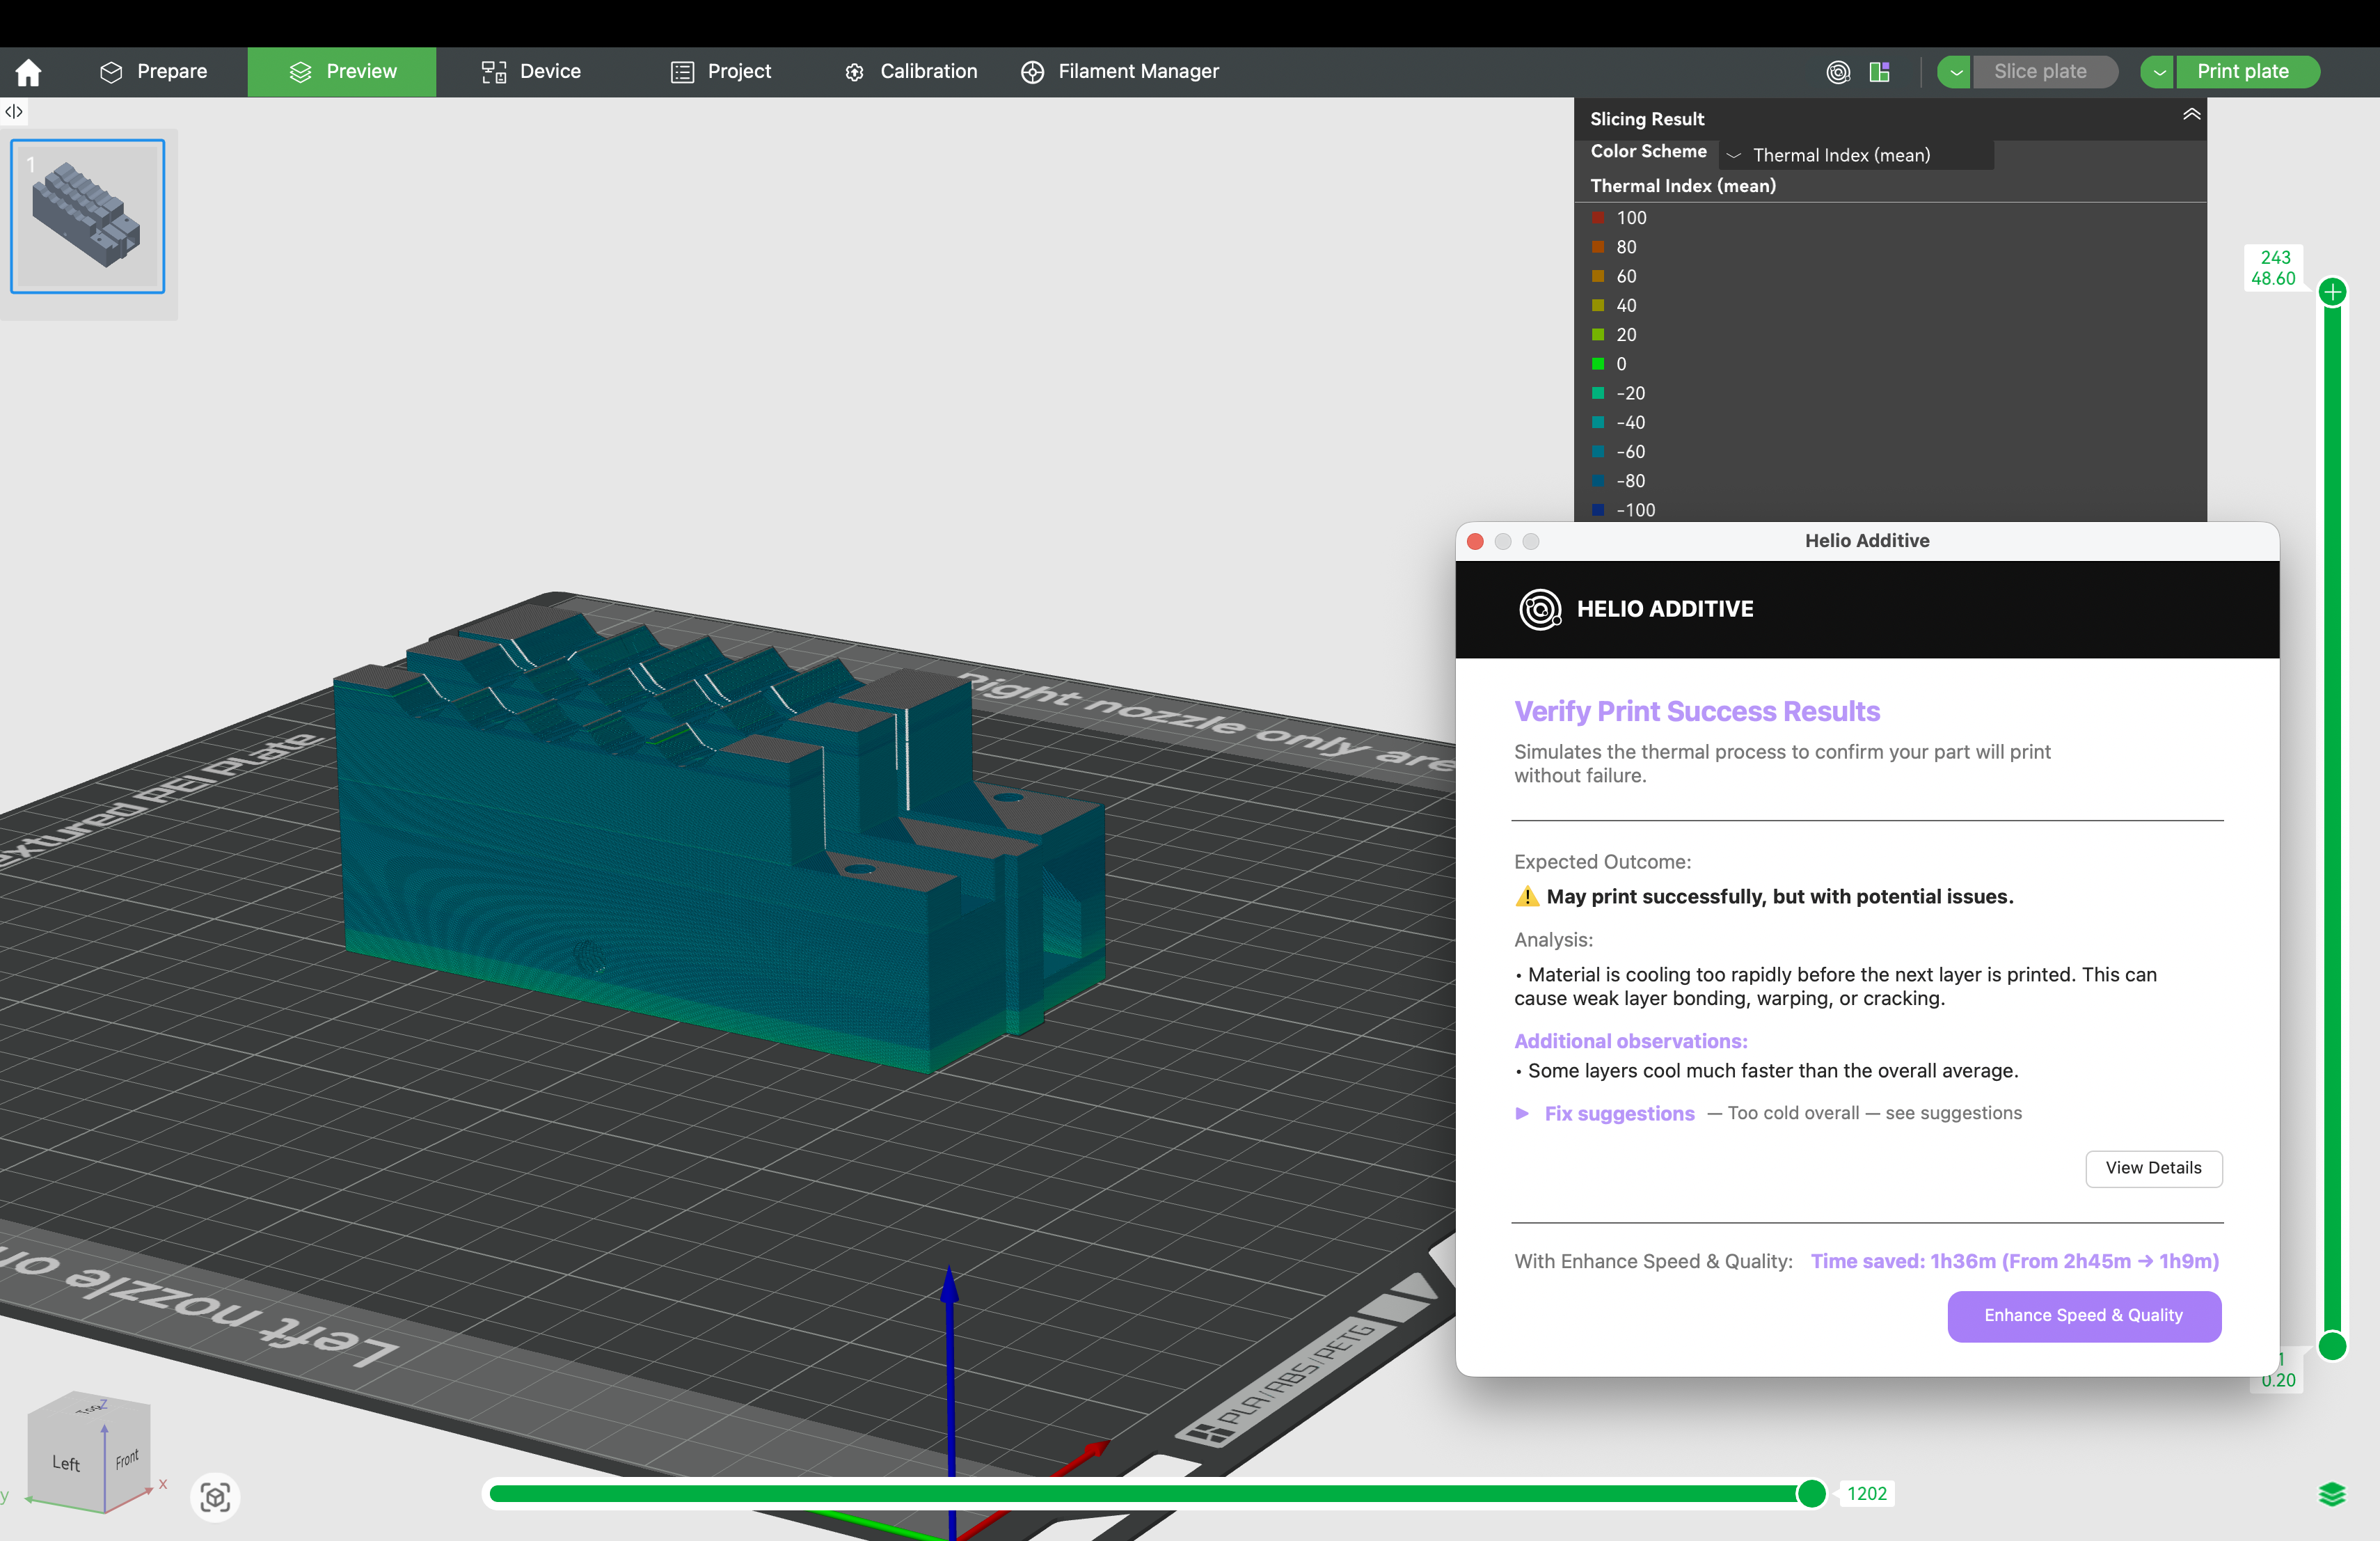Screen dimensions: 2380x1541
Task: Click the thermal index -40 swatch
Action: [1598, 422]
